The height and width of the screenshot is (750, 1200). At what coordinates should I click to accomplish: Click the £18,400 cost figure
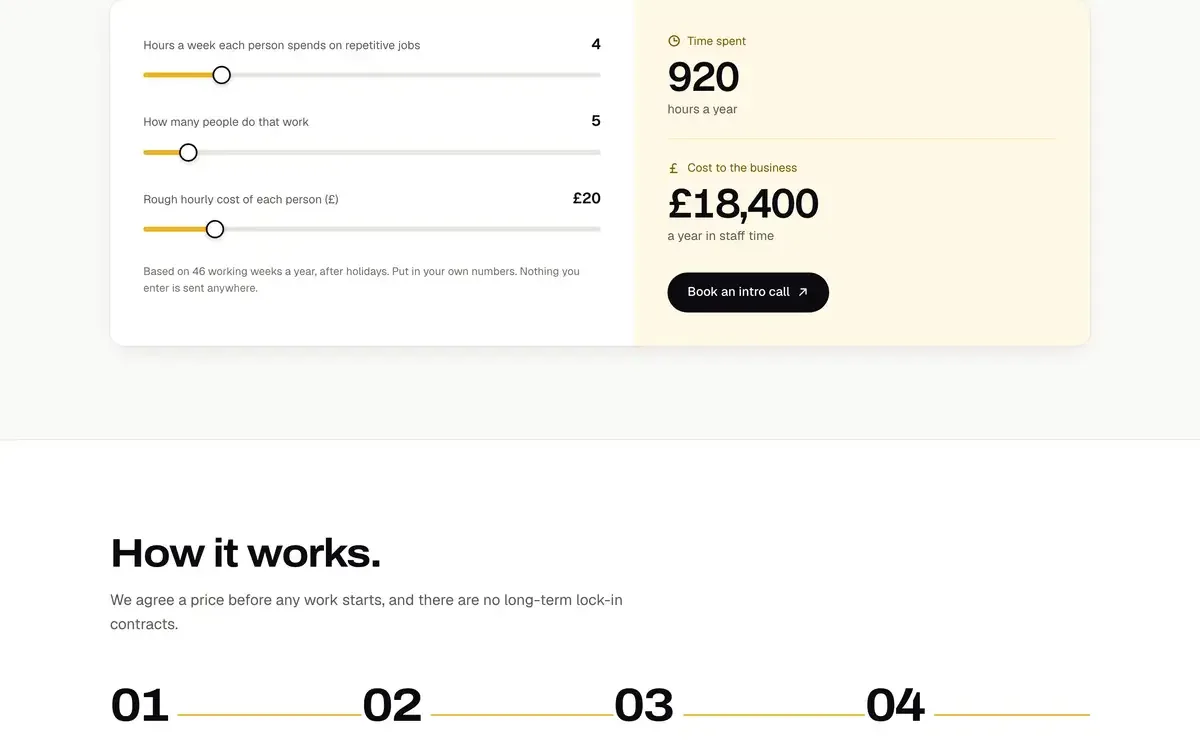[x=743, y=204]
